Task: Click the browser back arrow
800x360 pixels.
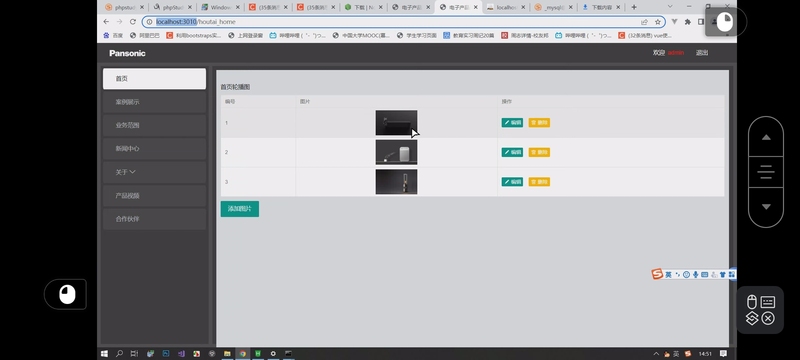Action: coord(106,22)
